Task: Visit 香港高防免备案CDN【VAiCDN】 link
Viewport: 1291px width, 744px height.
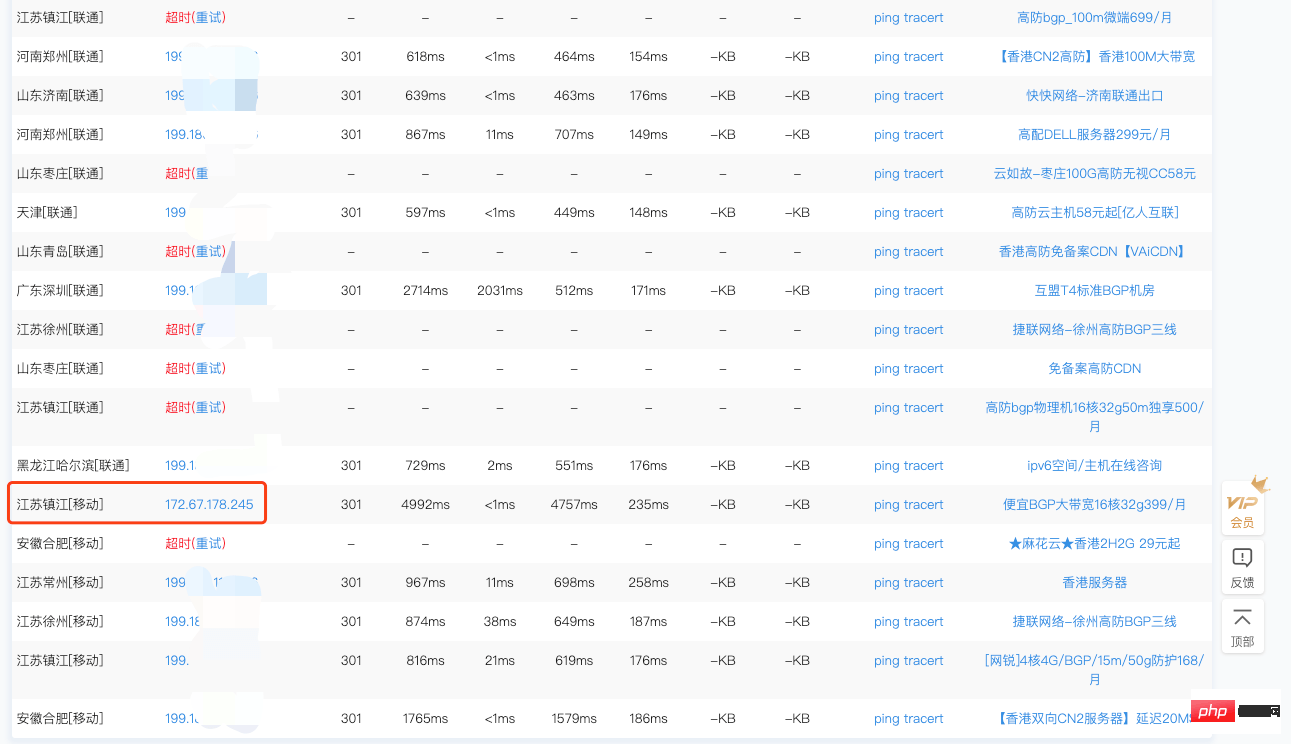Action: point(1094,252)
